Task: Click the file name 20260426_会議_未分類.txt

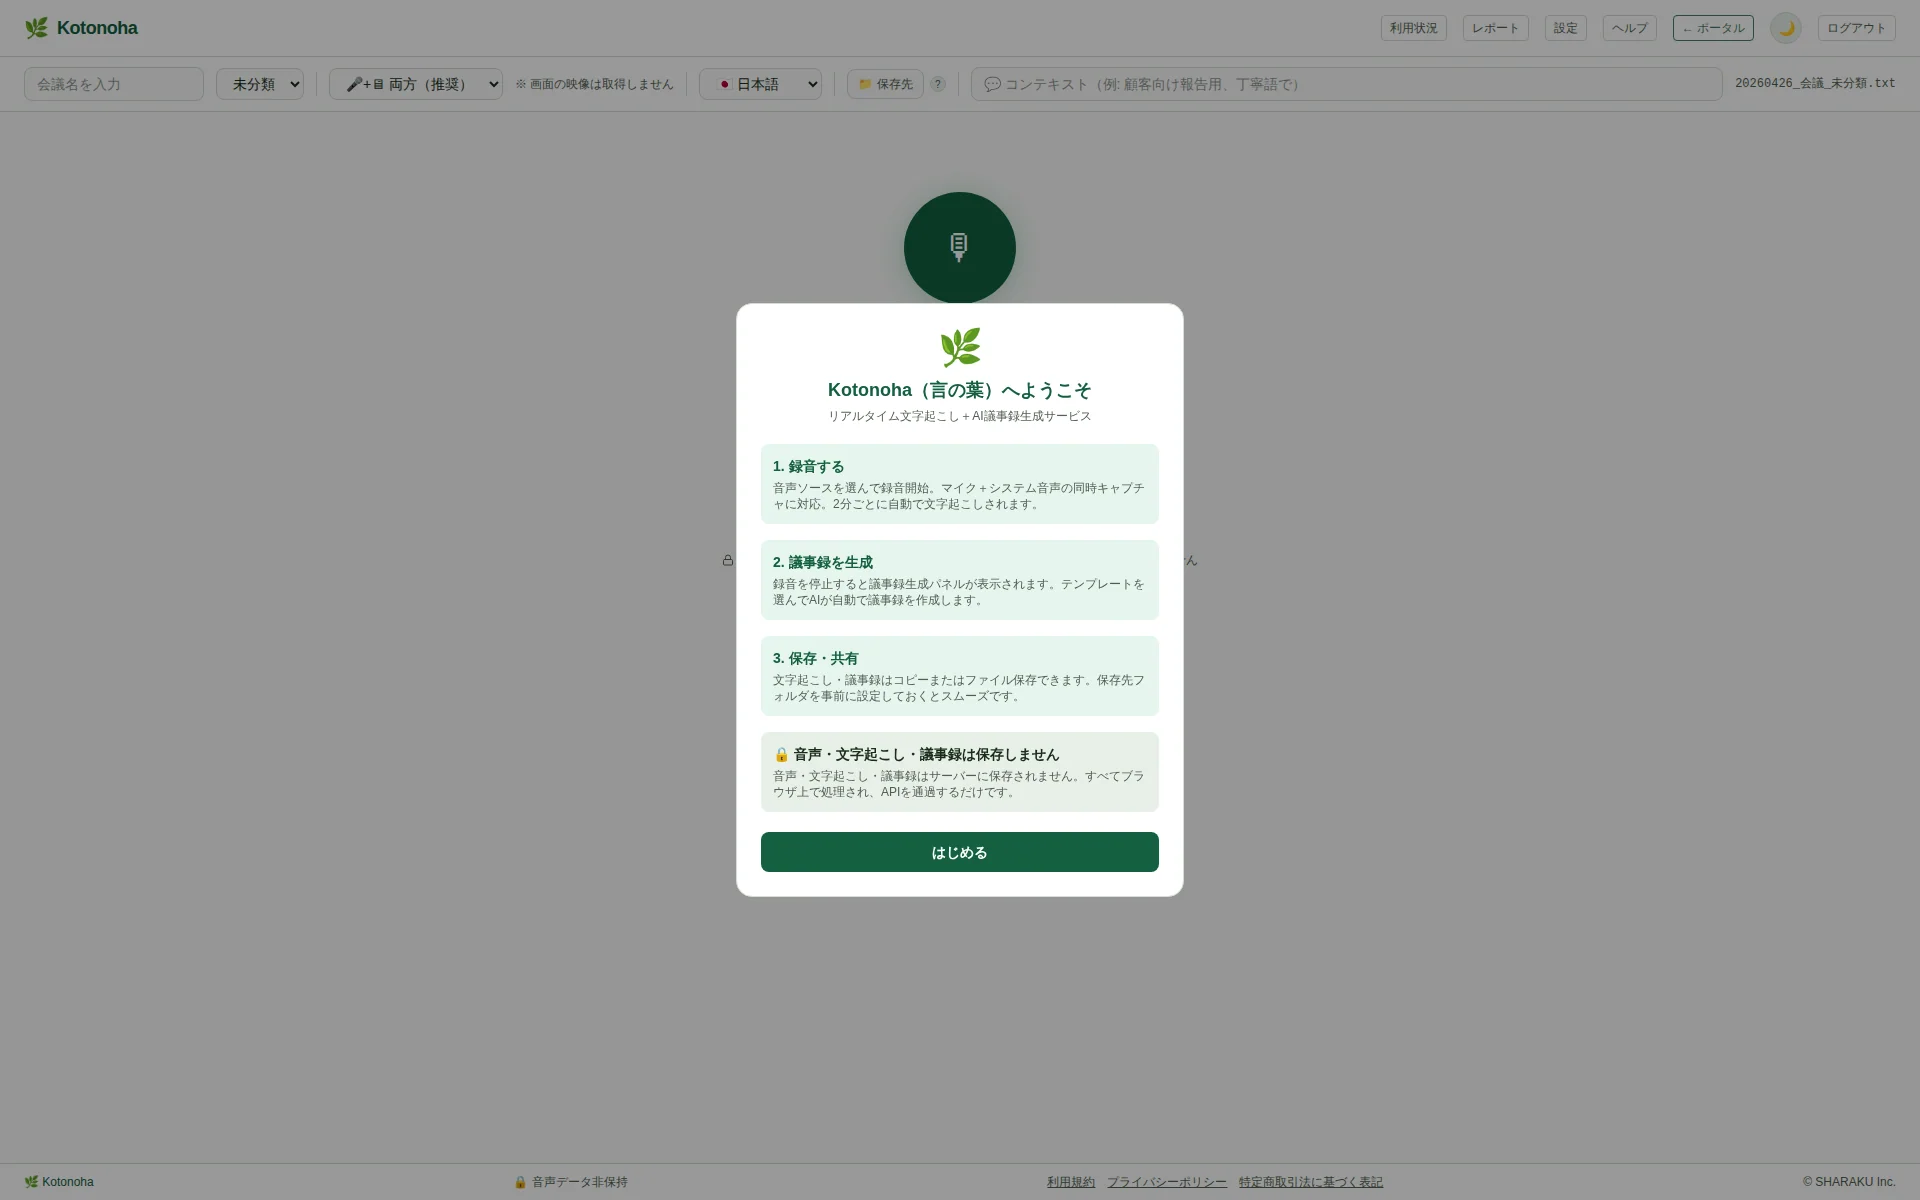Action: point(1815,84)
